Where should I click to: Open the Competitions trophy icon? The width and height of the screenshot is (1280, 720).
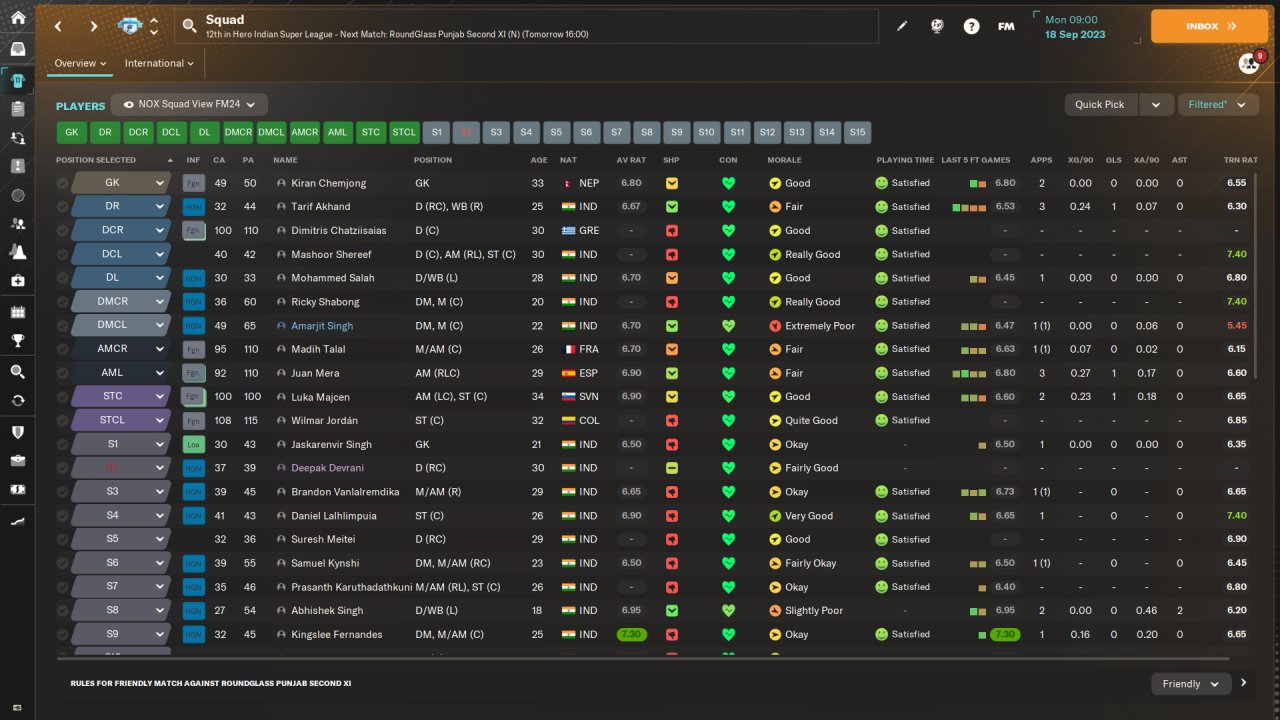(x=17, y=341)
